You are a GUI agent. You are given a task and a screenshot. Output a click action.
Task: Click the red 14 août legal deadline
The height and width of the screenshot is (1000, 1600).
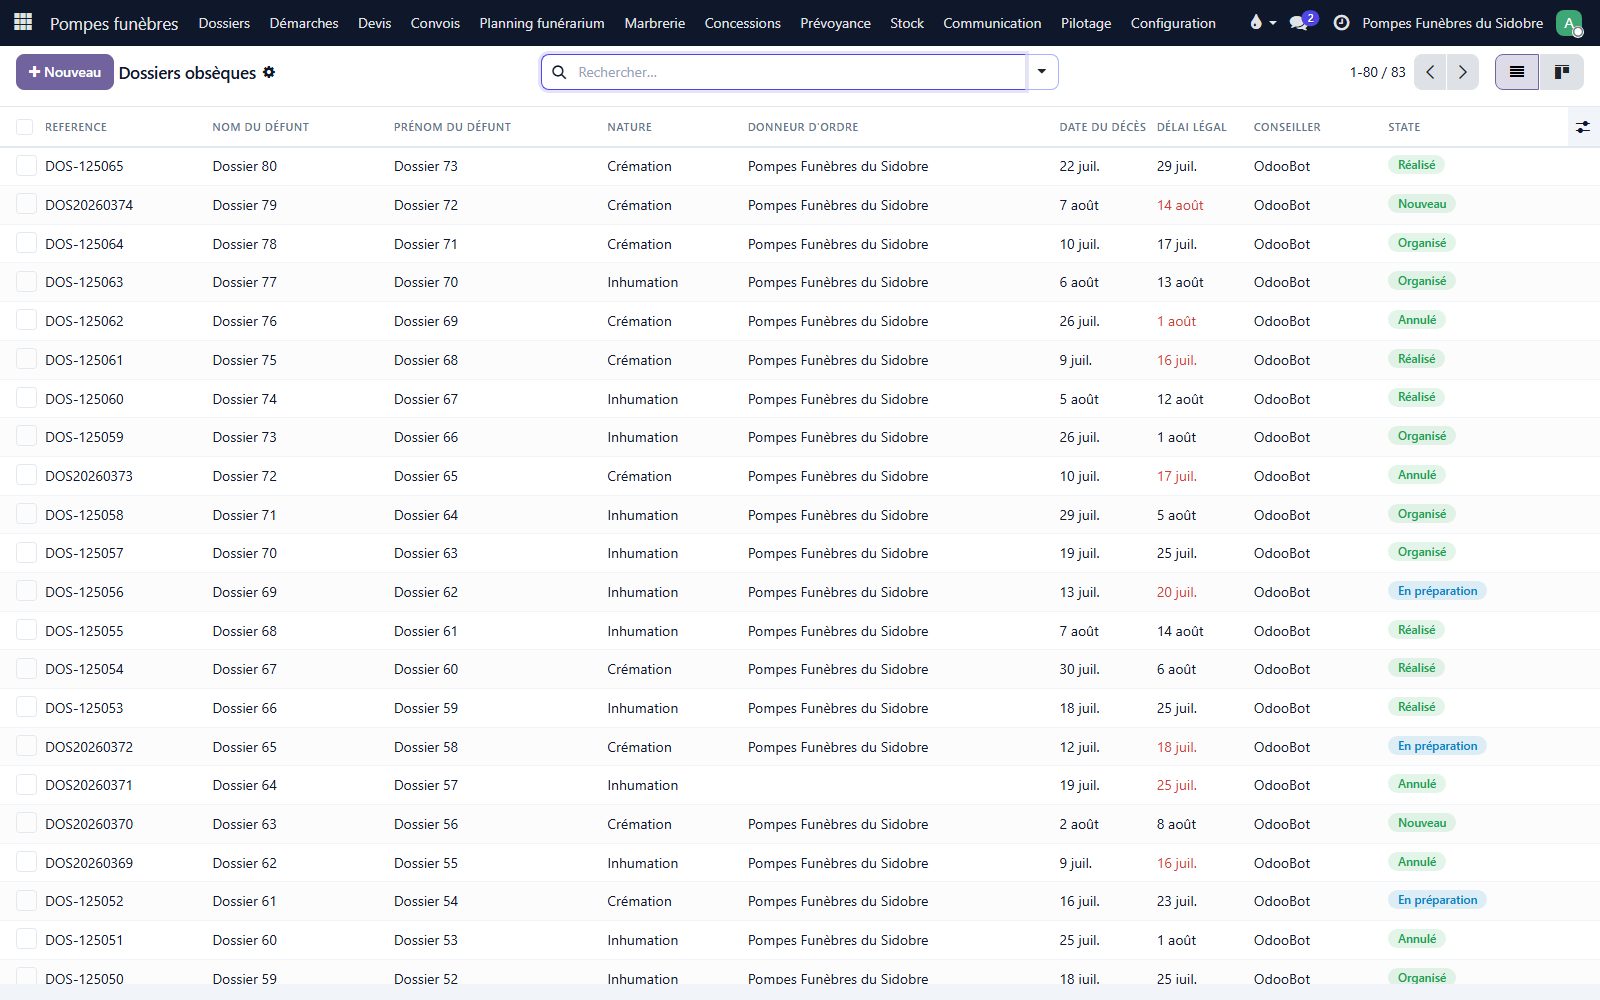(x=1180, y=205)
